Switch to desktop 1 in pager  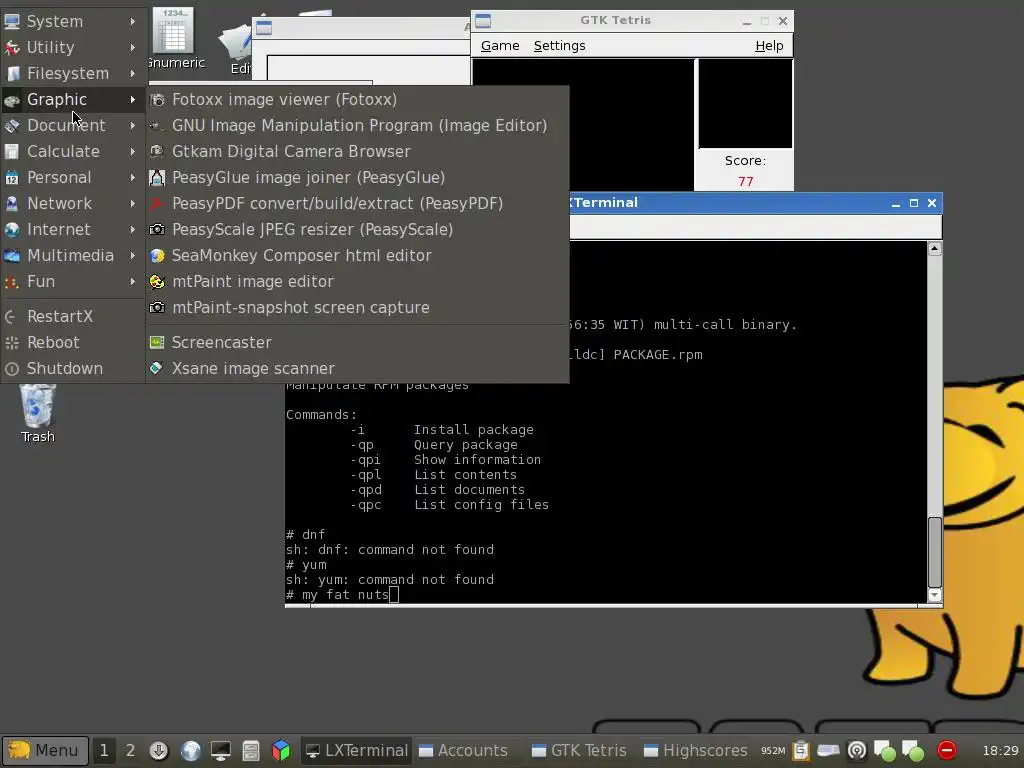[104, 750]
